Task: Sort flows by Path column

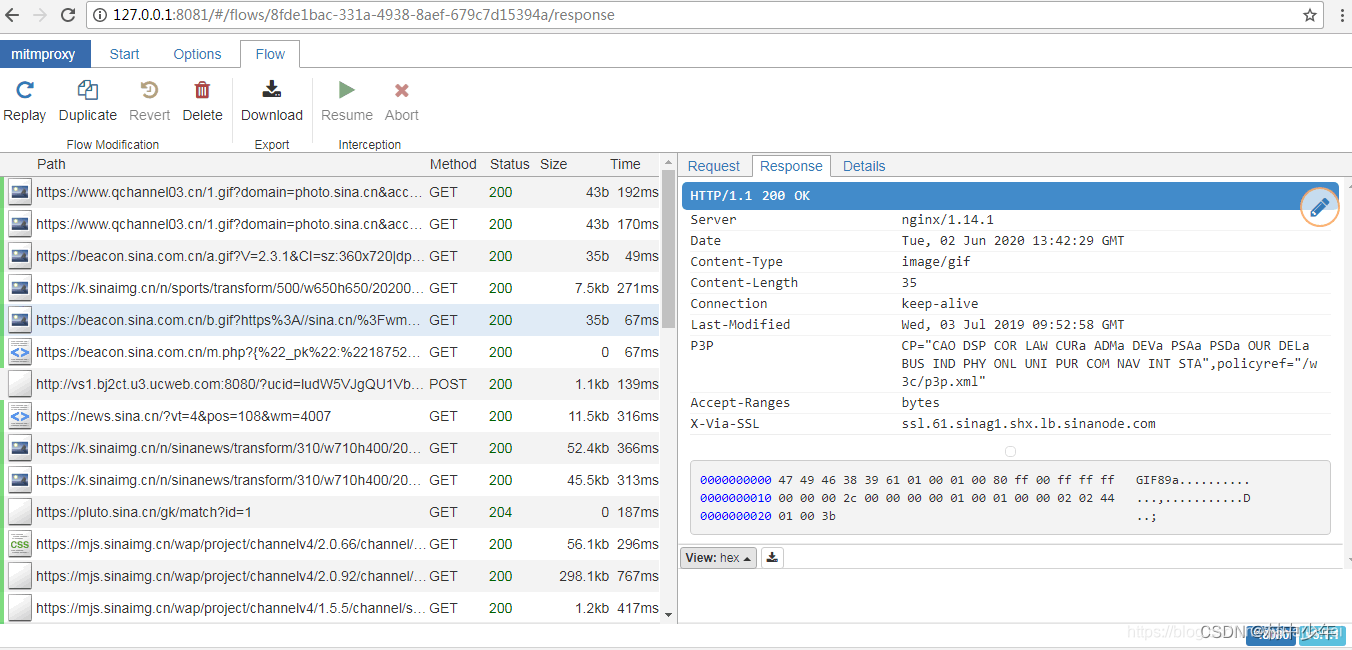Action: click(x=51, y=164)
